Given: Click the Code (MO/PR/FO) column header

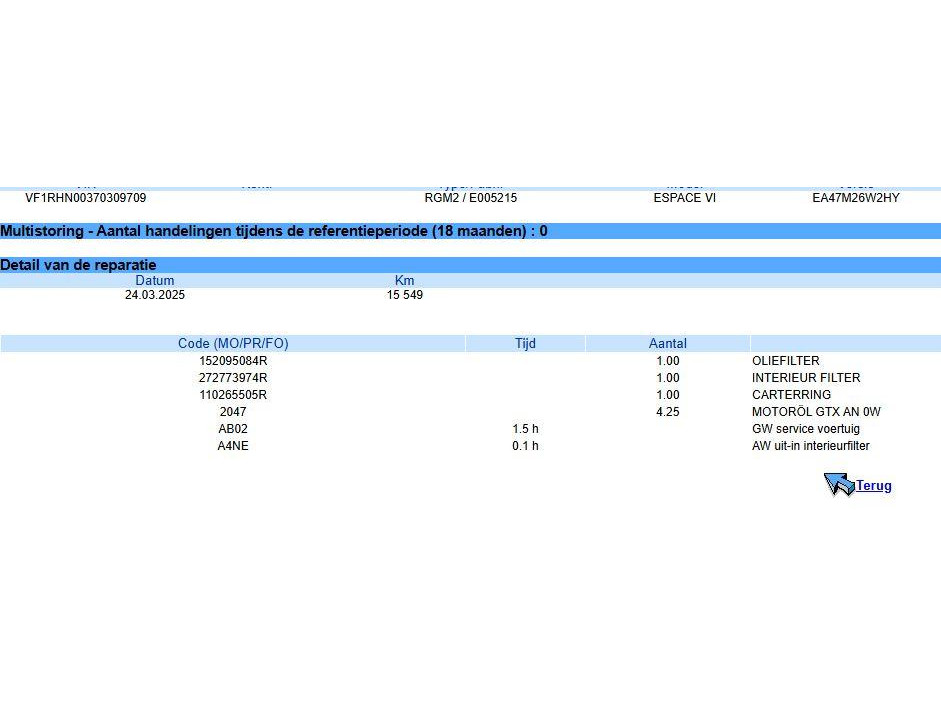Looking at the screenshot, I should click(x=233, y=343).
